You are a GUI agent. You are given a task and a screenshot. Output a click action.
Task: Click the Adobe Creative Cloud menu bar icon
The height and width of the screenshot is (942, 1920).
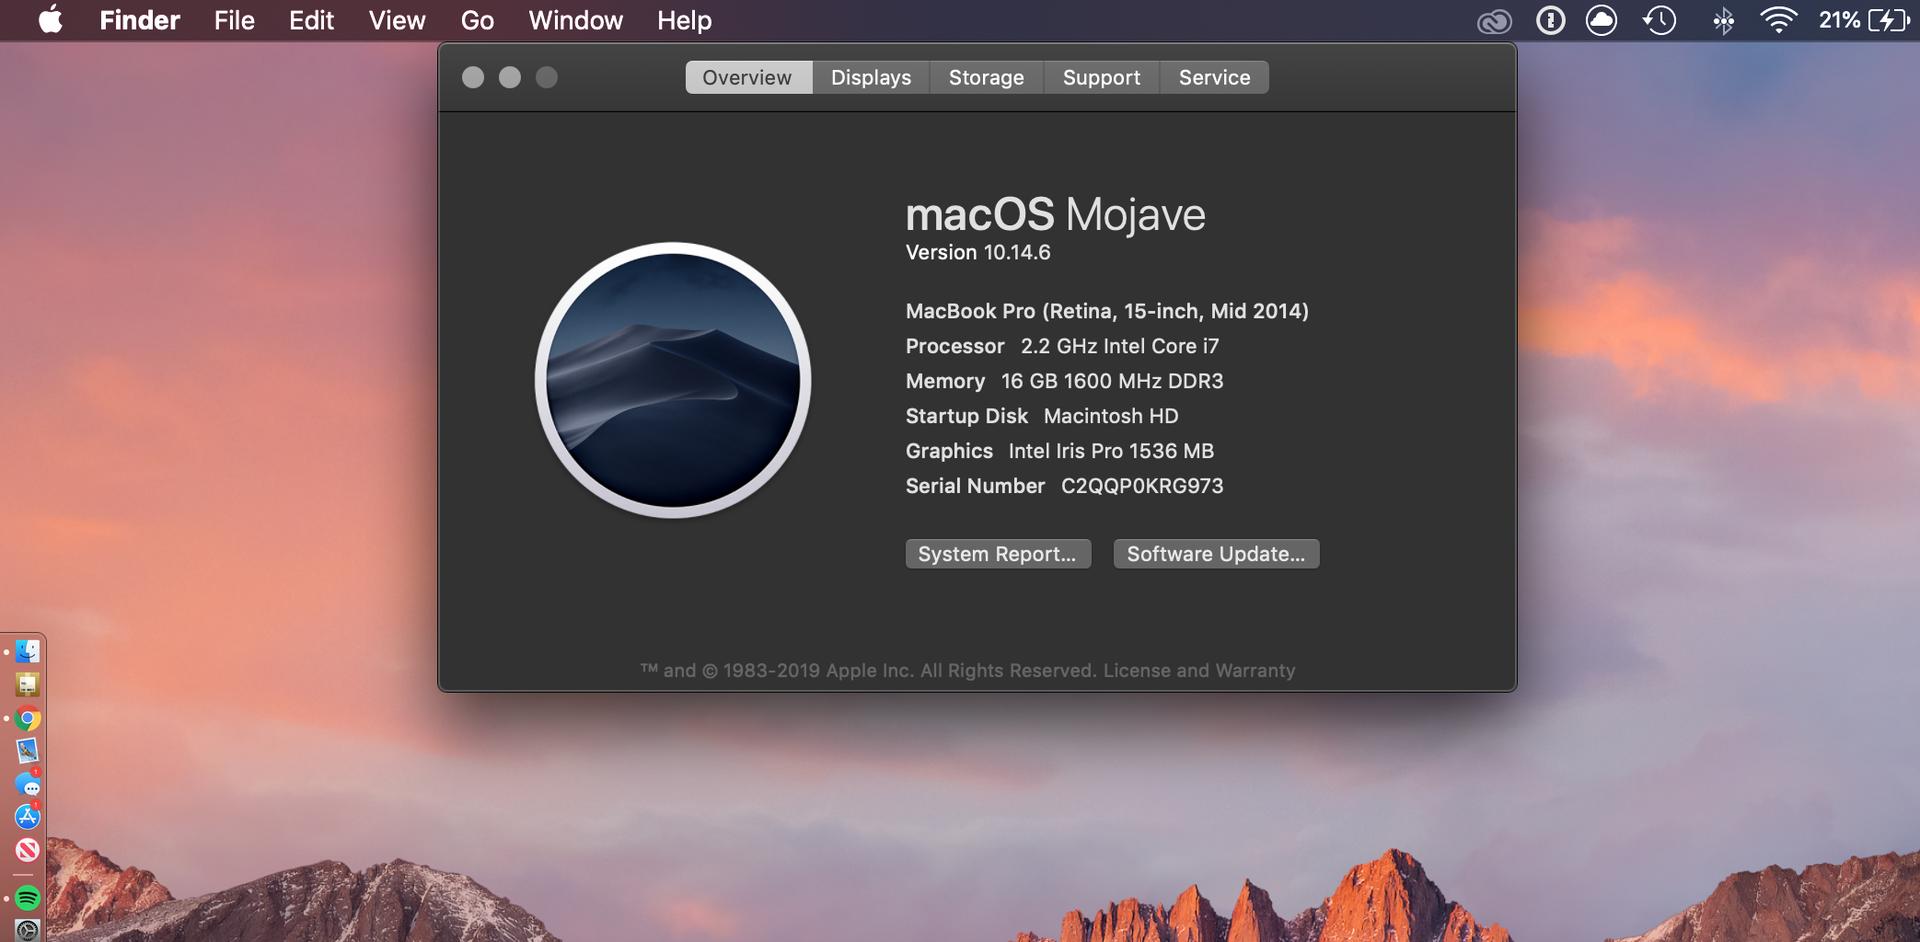point(1494,21)
